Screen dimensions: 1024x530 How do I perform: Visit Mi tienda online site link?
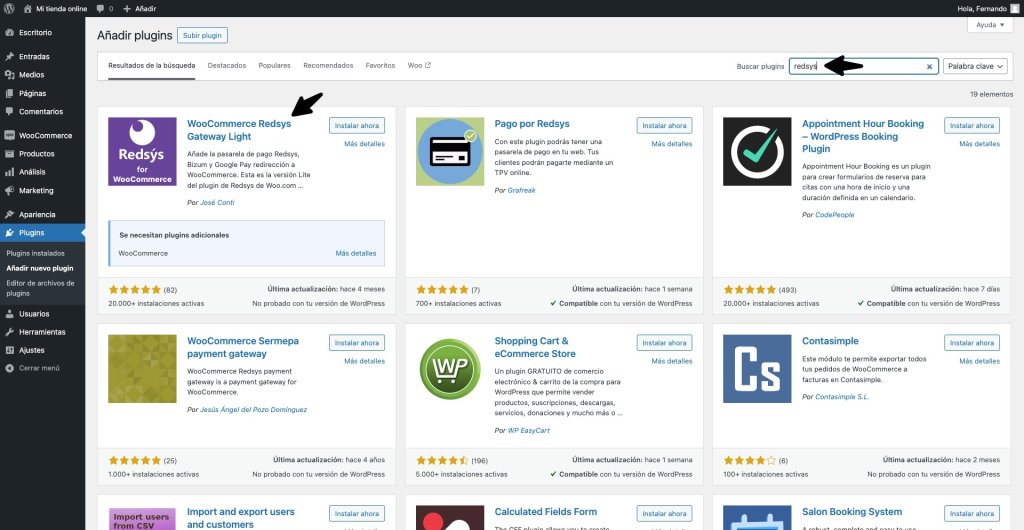(56, 8)
